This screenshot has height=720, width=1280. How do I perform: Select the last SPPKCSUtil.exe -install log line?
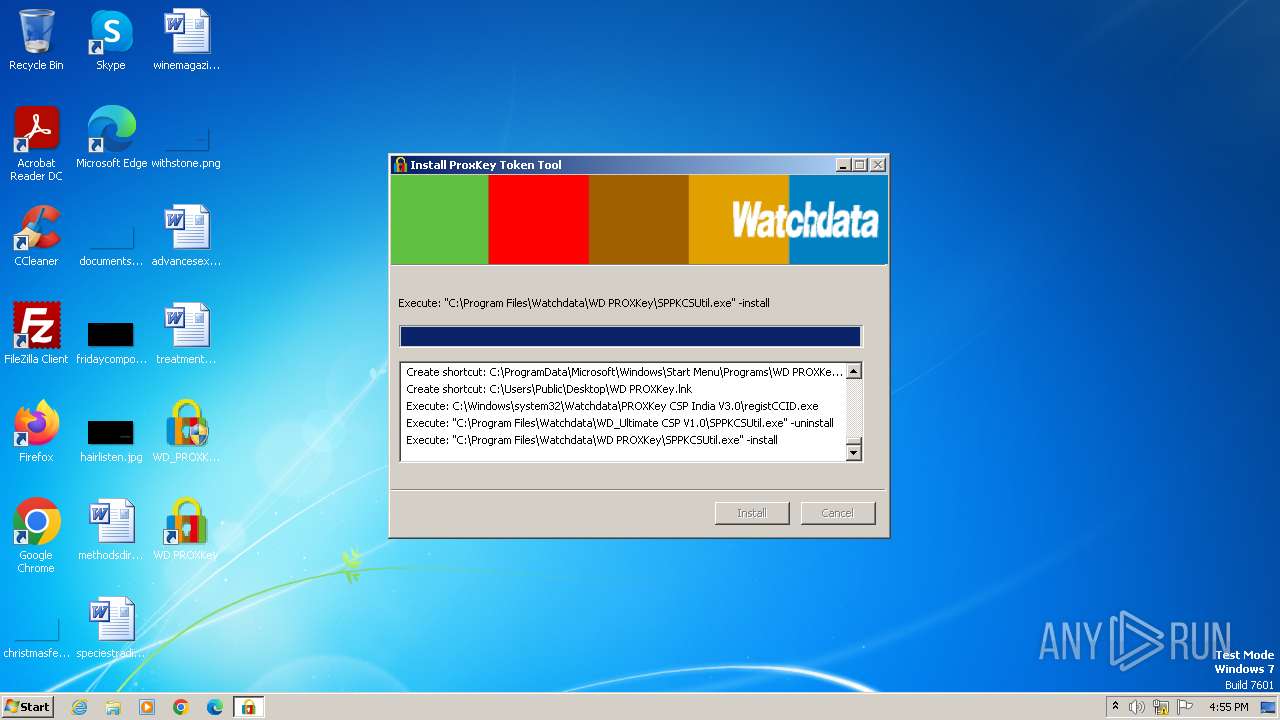[x=592, y=440]
